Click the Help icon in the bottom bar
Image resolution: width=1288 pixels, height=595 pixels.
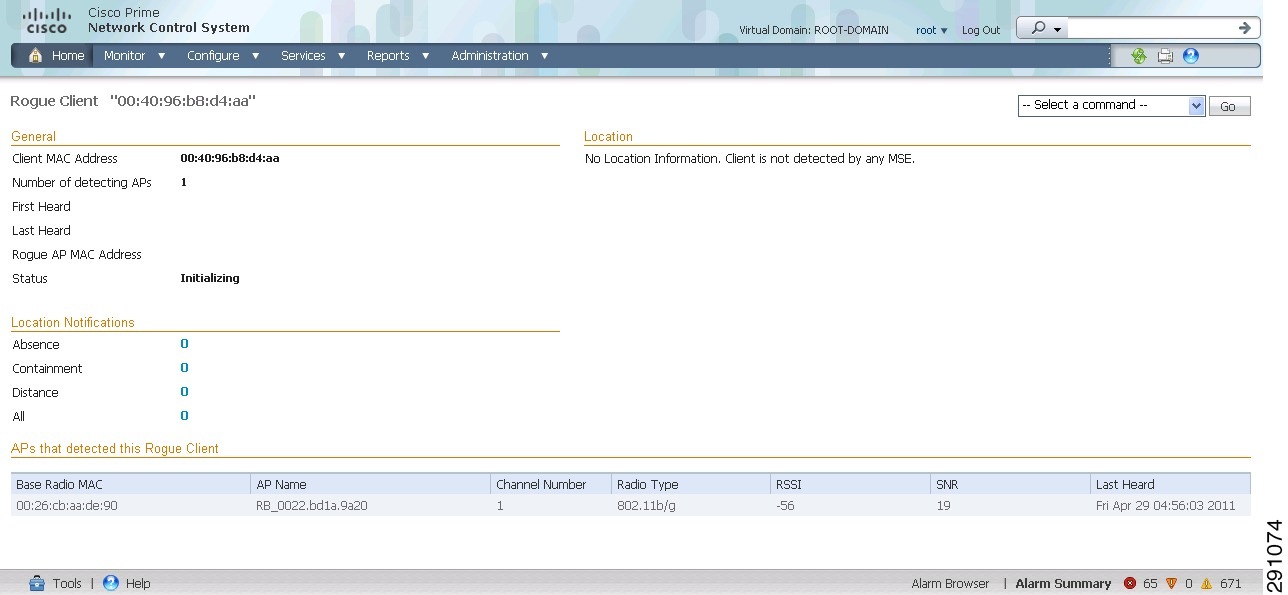click(111, 583)
